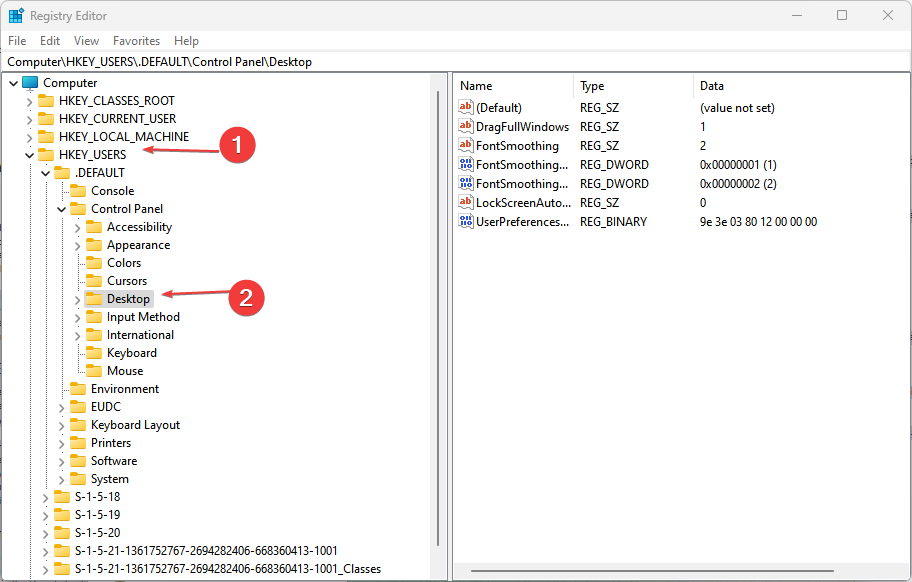Expand the EUDC key
Image resolution: width=912 pixels, height=582 pixels.
pyautogui.click(x=62, y=409)
